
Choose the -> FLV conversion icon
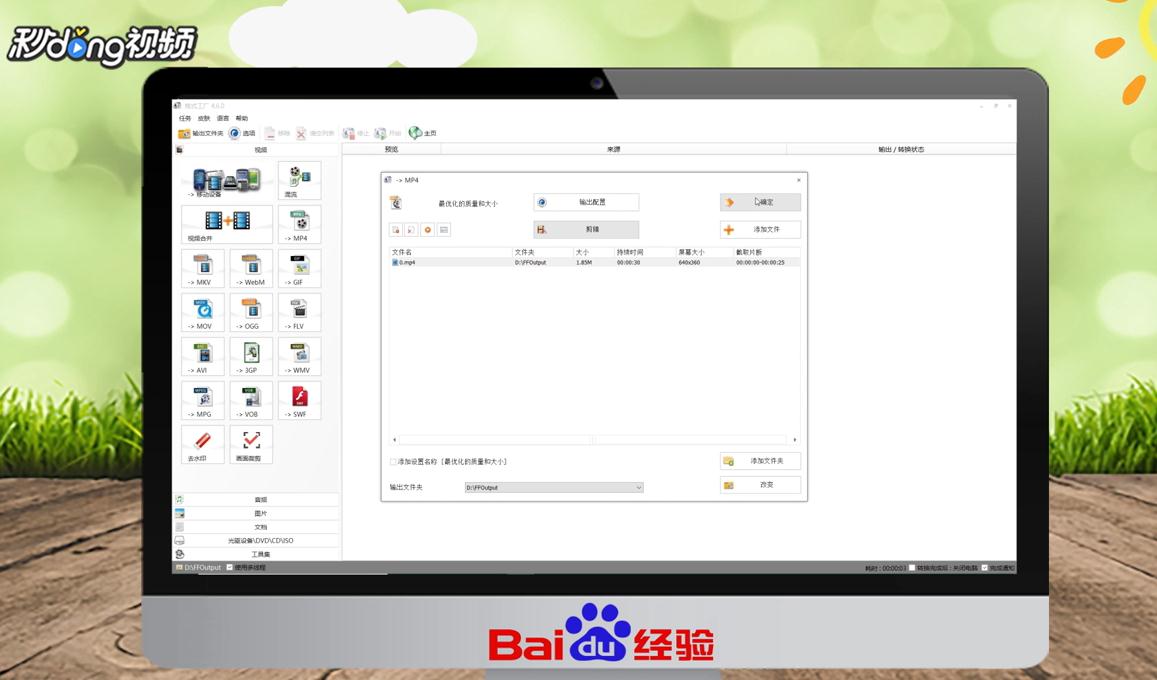[299, 313]
